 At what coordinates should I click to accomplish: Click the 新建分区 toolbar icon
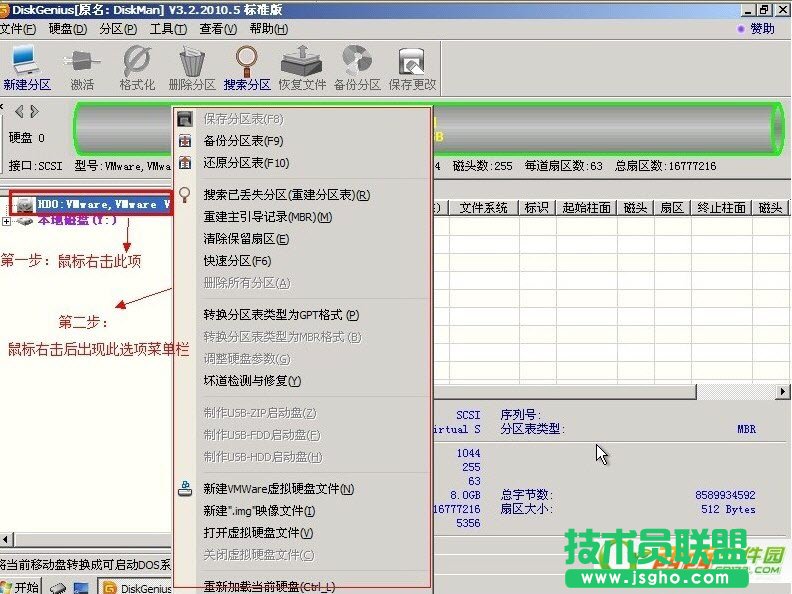[x=26, y=68]
